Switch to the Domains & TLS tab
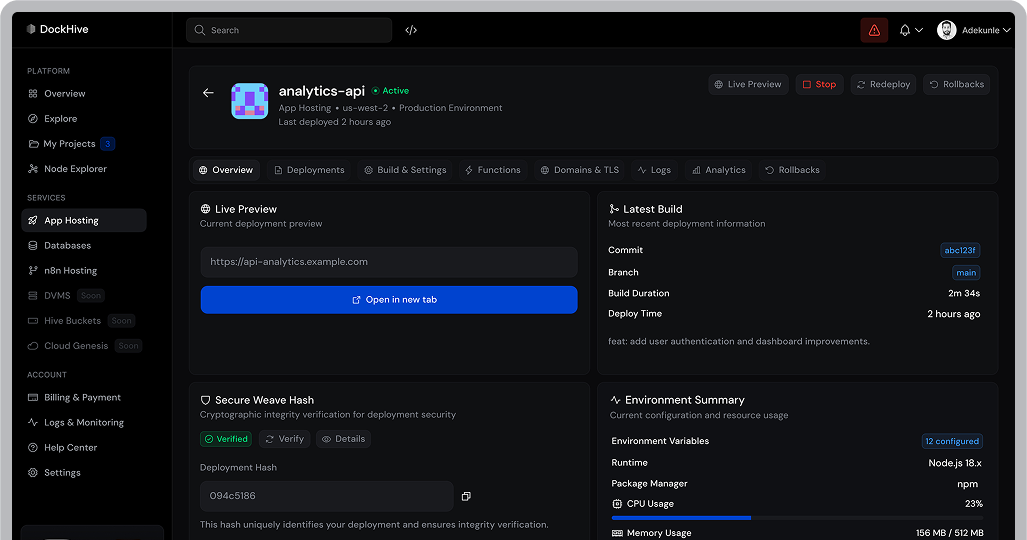 coord(580,170)
